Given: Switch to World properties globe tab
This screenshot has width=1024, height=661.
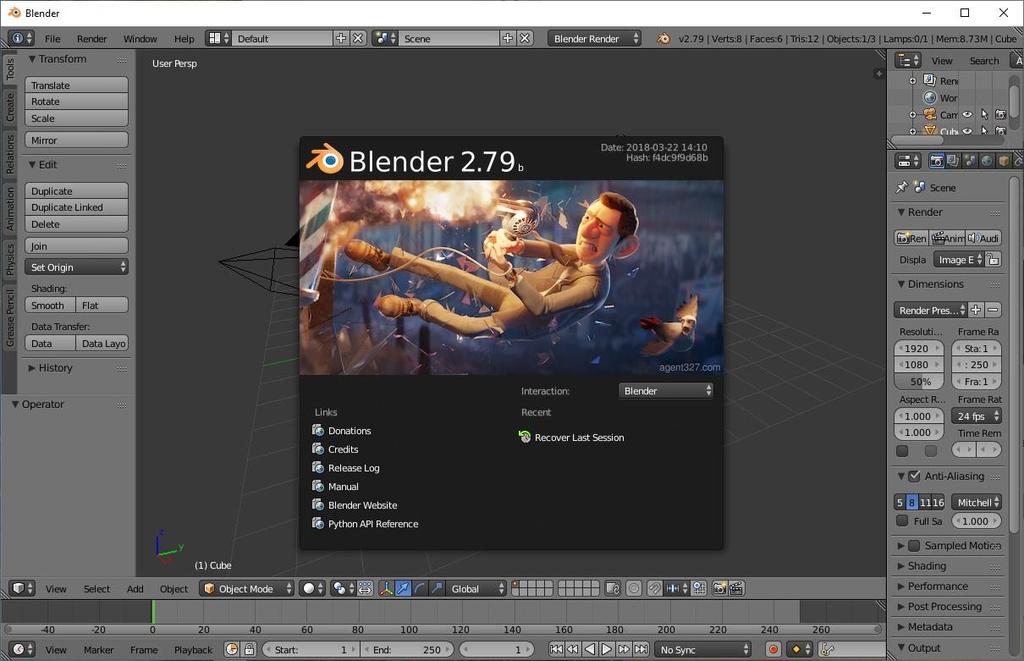Looking at the screenshot, I should point(987,161).
